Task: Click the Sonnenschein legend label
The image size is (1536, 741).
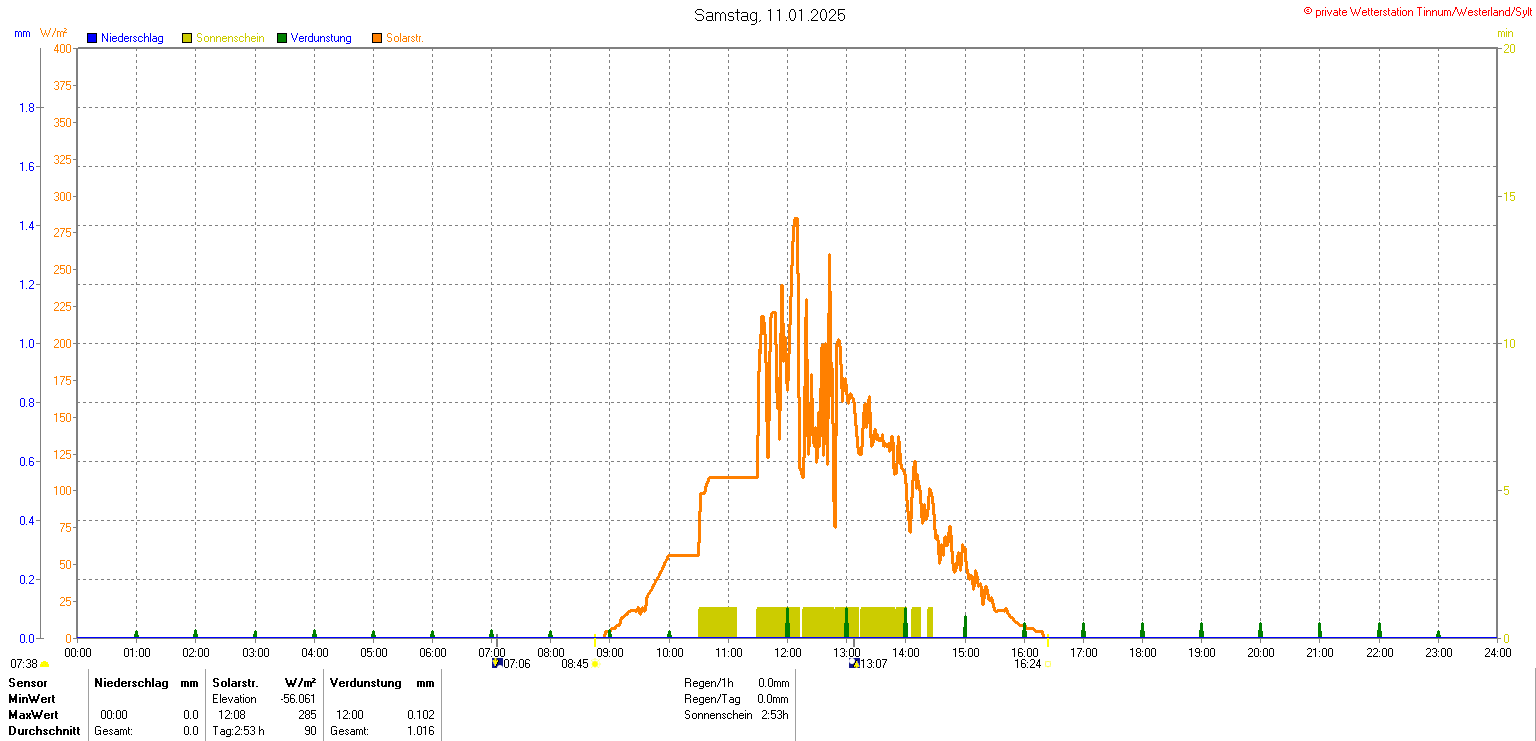Action: click(230, 38)
